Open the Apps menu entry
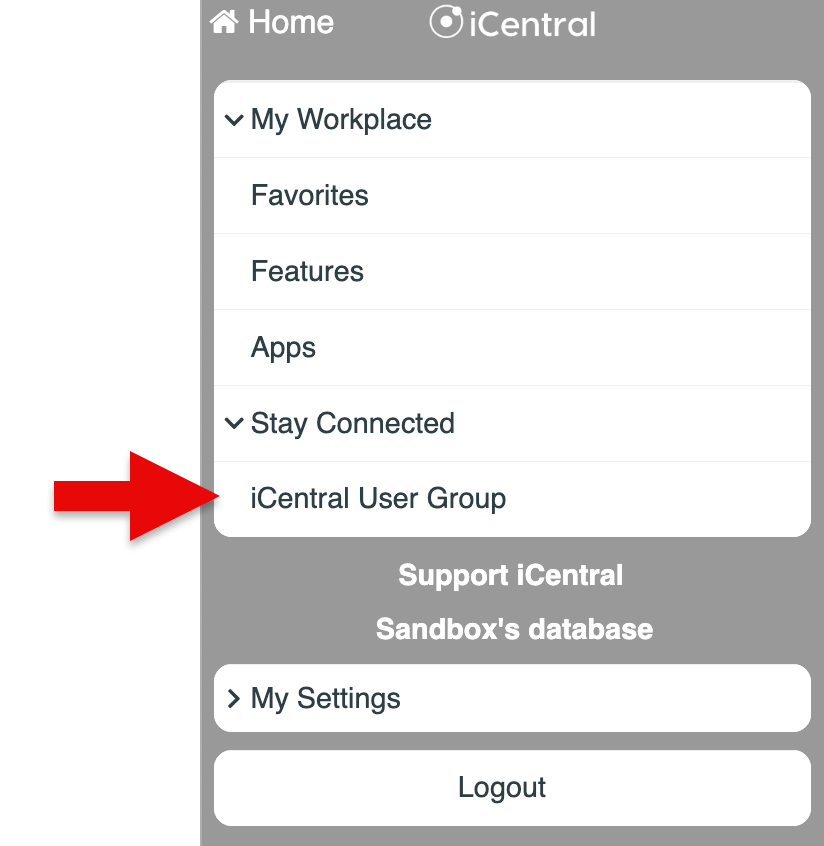824x846 pixels. click(x=283, y=348)
